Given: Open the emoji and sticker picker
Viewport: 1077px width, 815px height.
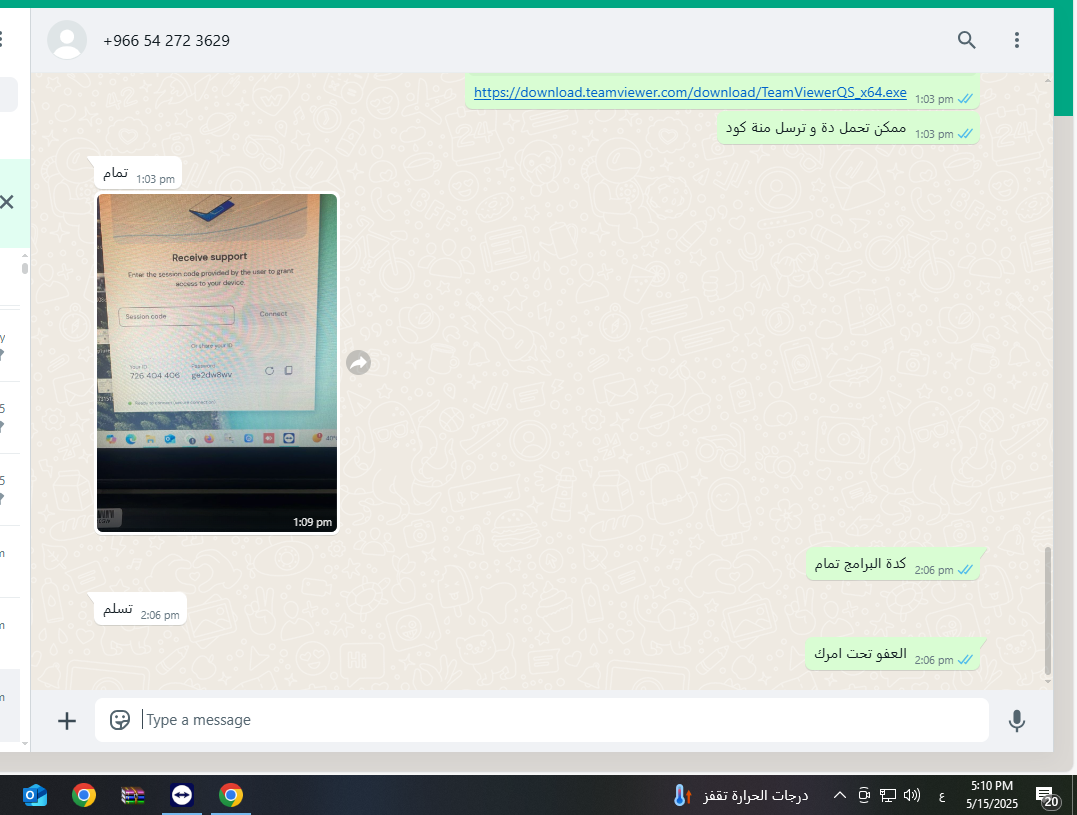Looking at the screenshot, I should 120,720.
